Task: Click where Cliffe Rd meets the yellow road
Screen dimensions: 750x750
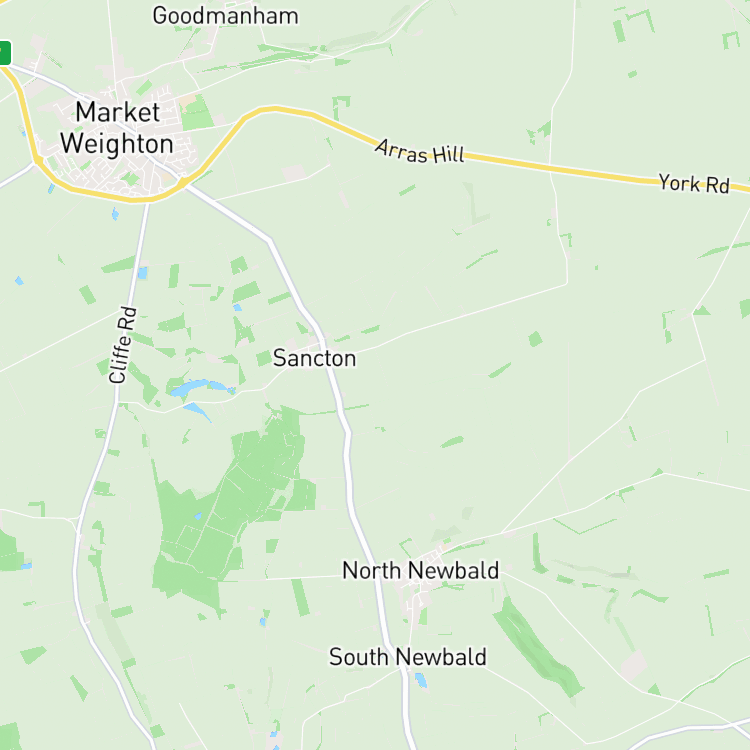Action: pyautogui.click(x=148, y=201)
